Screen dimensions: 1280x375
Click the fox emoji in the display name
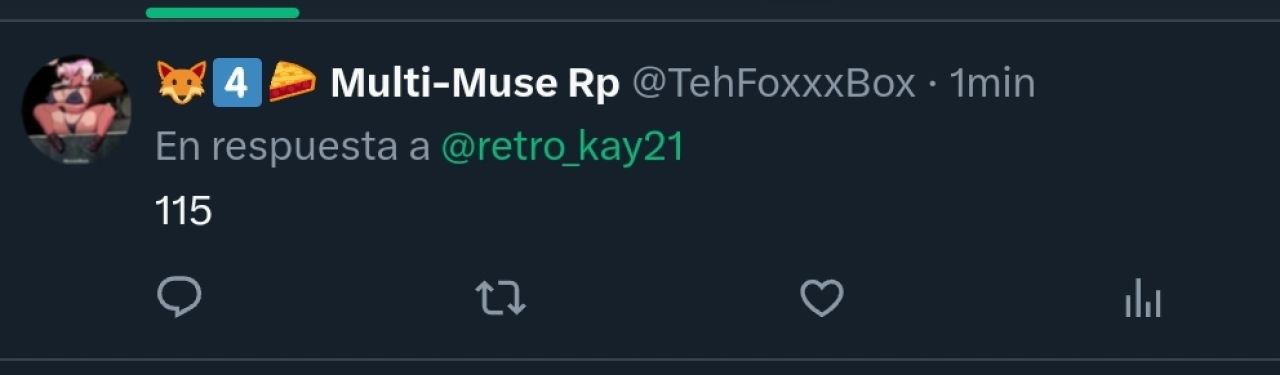(x=181, y=84)
